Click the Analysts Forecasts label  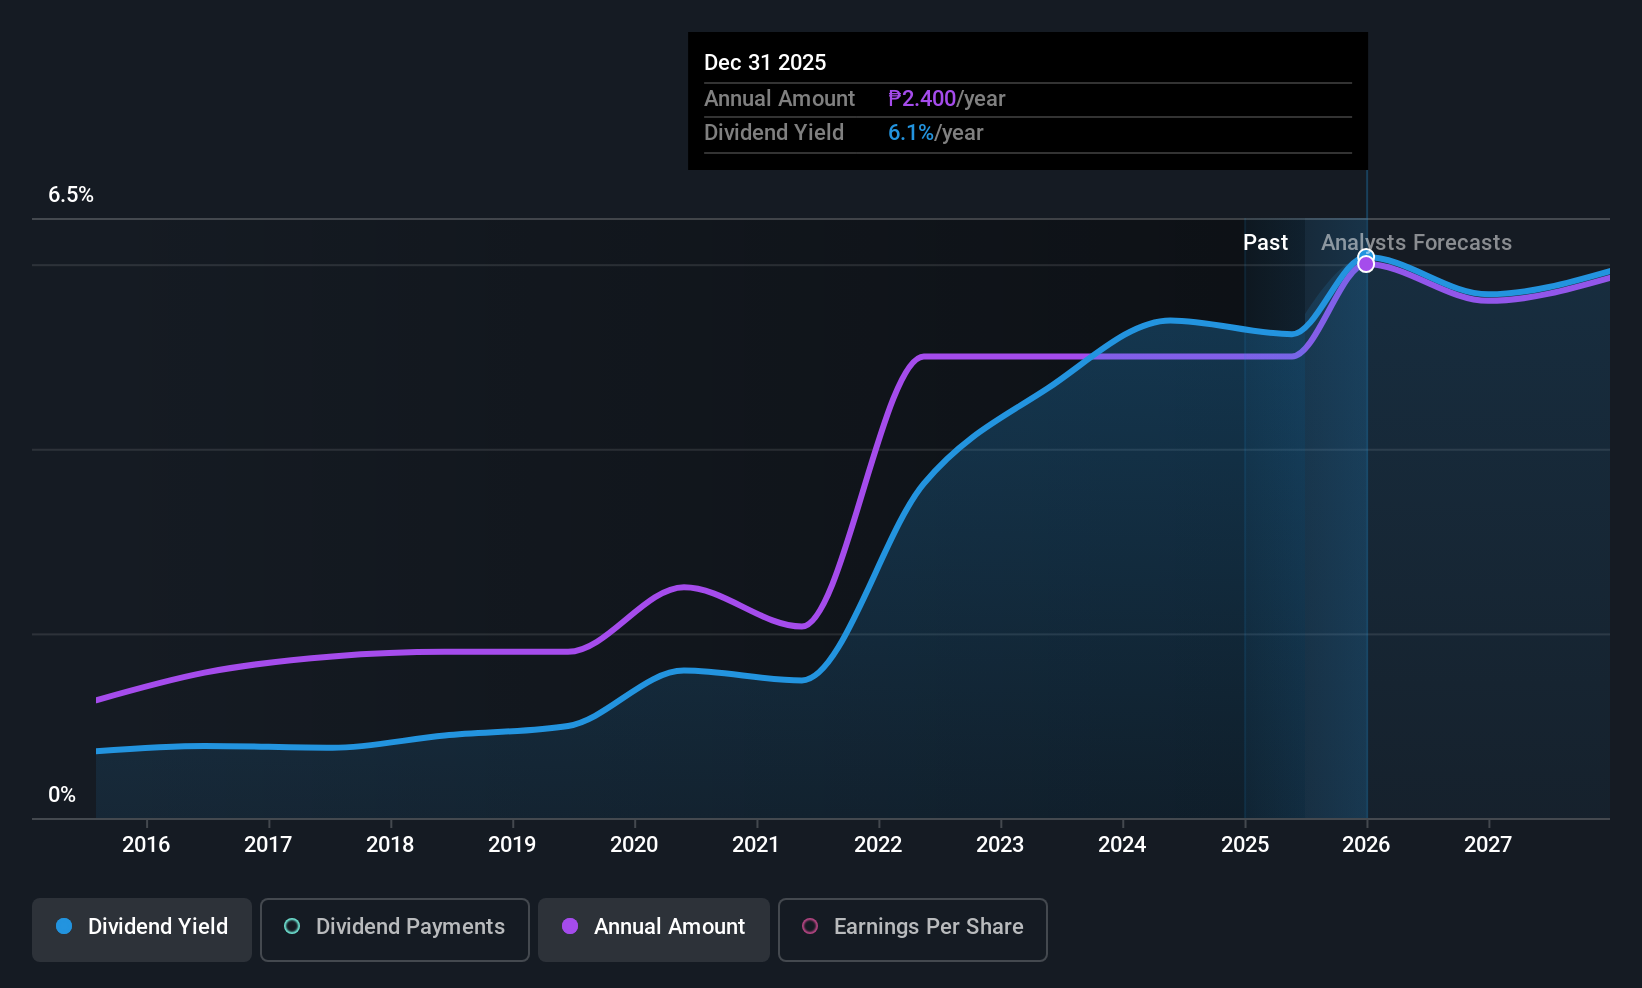[1416, 243]
